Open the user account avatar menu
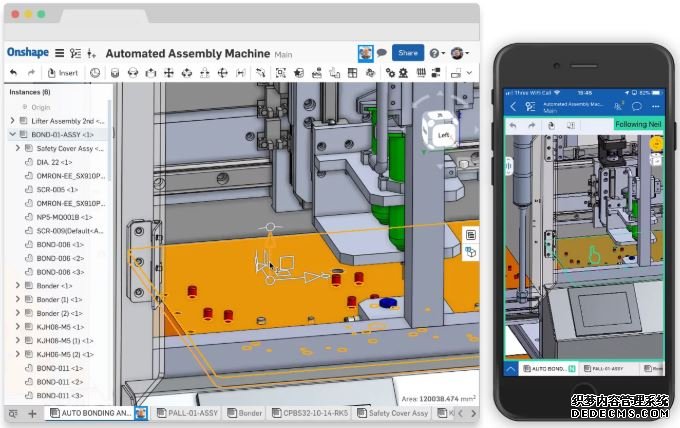 click(x=459, y=53)
